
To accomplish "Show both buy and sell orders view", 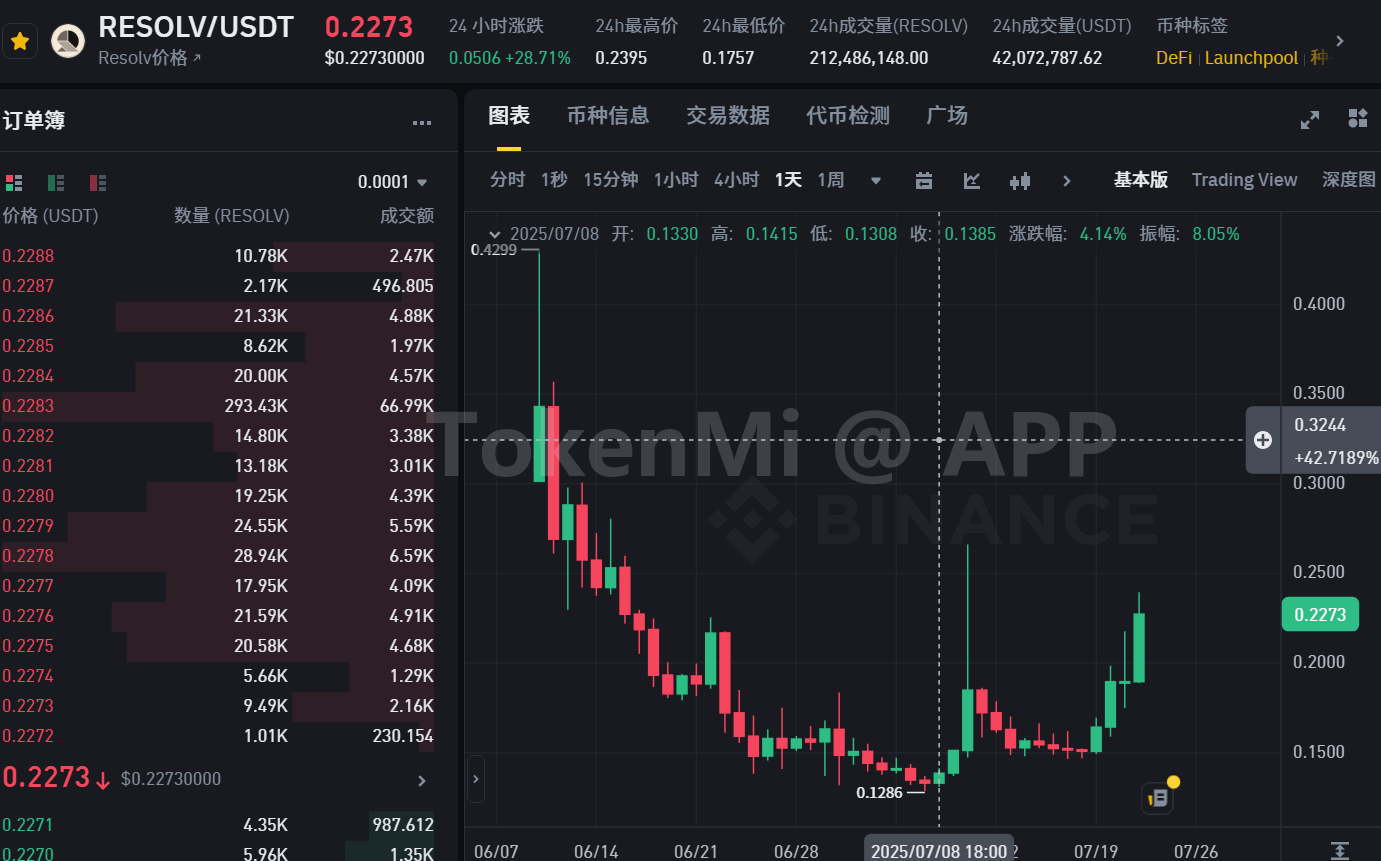I will point(13,182).
